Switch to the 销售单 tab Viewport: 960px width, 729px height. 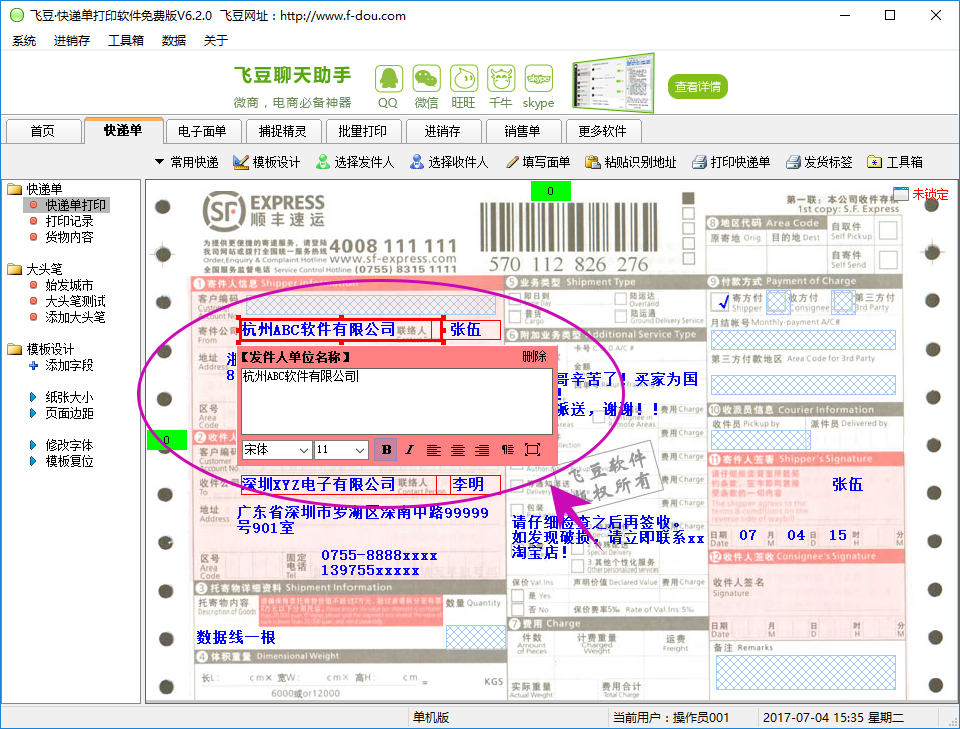pyautogui.click(x=522, y=131)
